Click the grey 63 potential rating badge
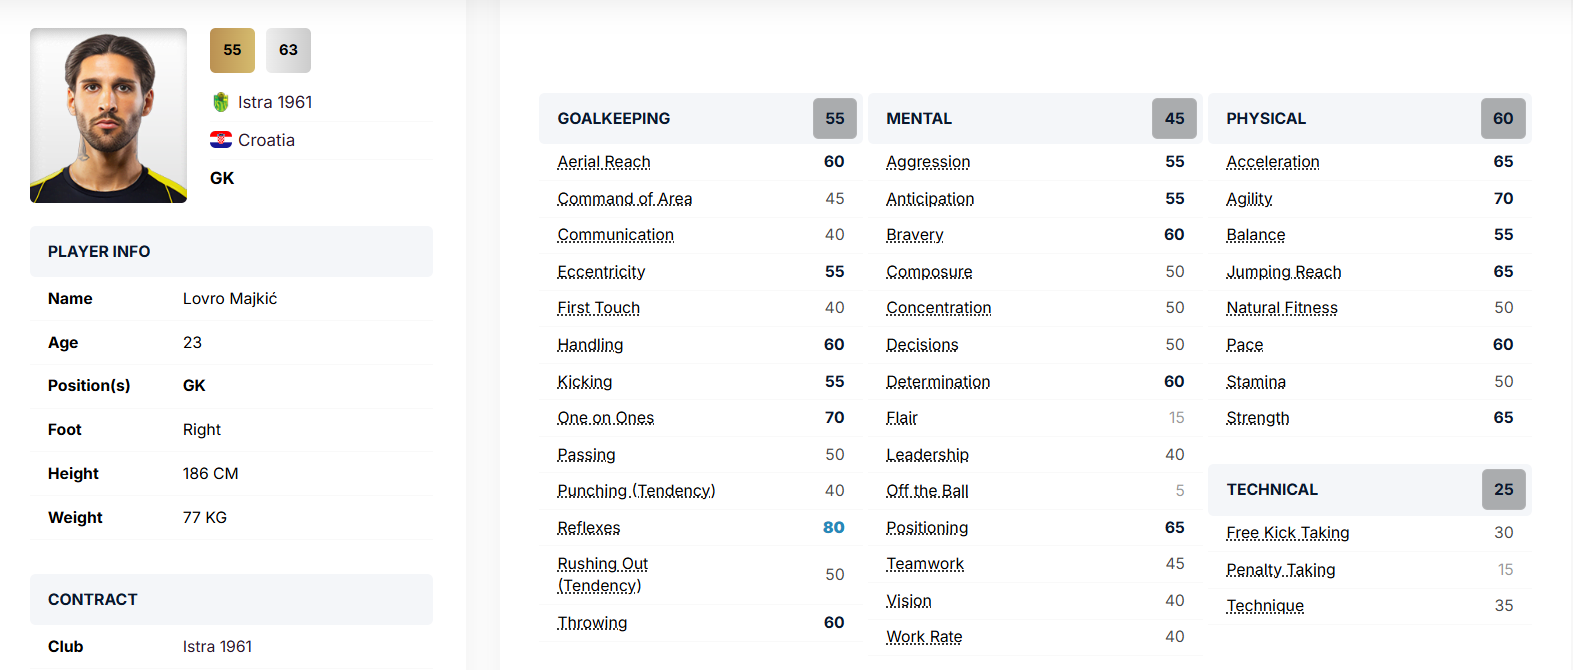Viewport: 1573px width, 670px height. coord(288,50)
